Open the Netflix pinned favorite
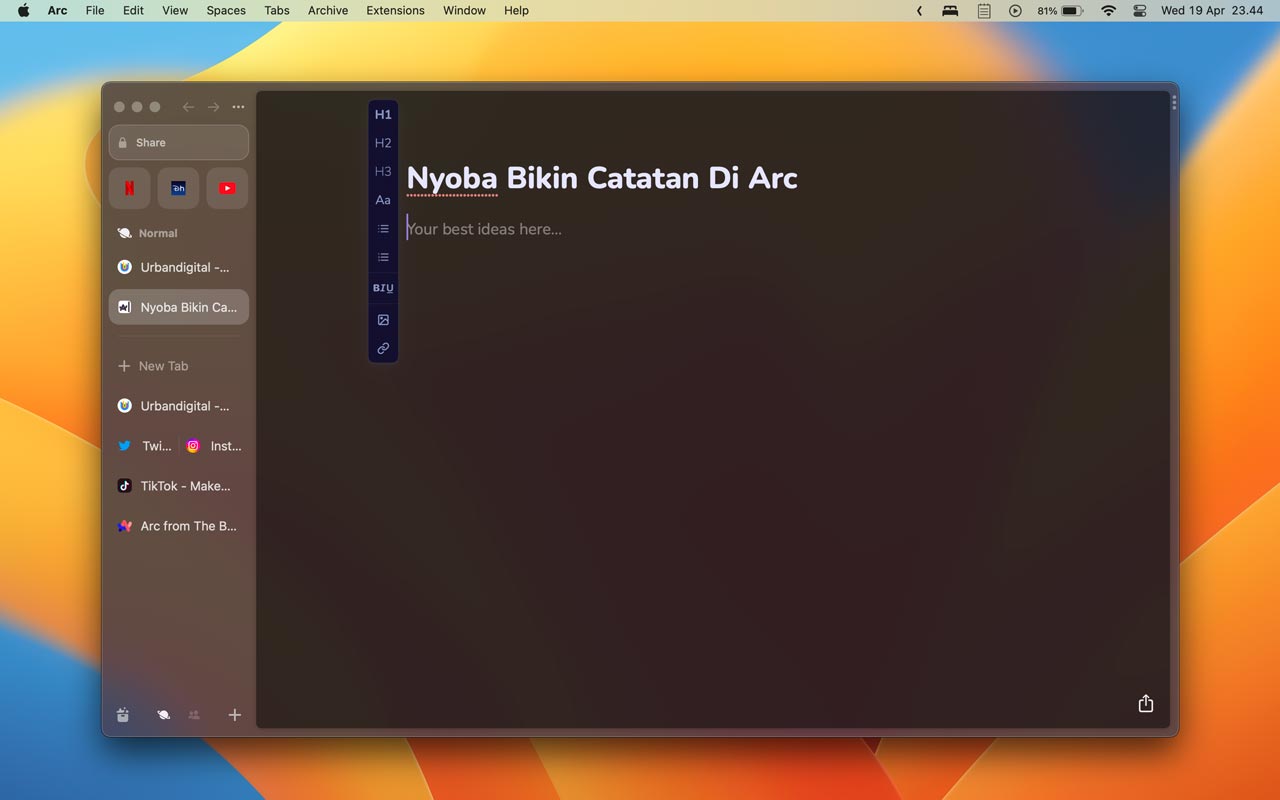The width and height of the screenshot is (1280, 800). click(x=129, y=188)
